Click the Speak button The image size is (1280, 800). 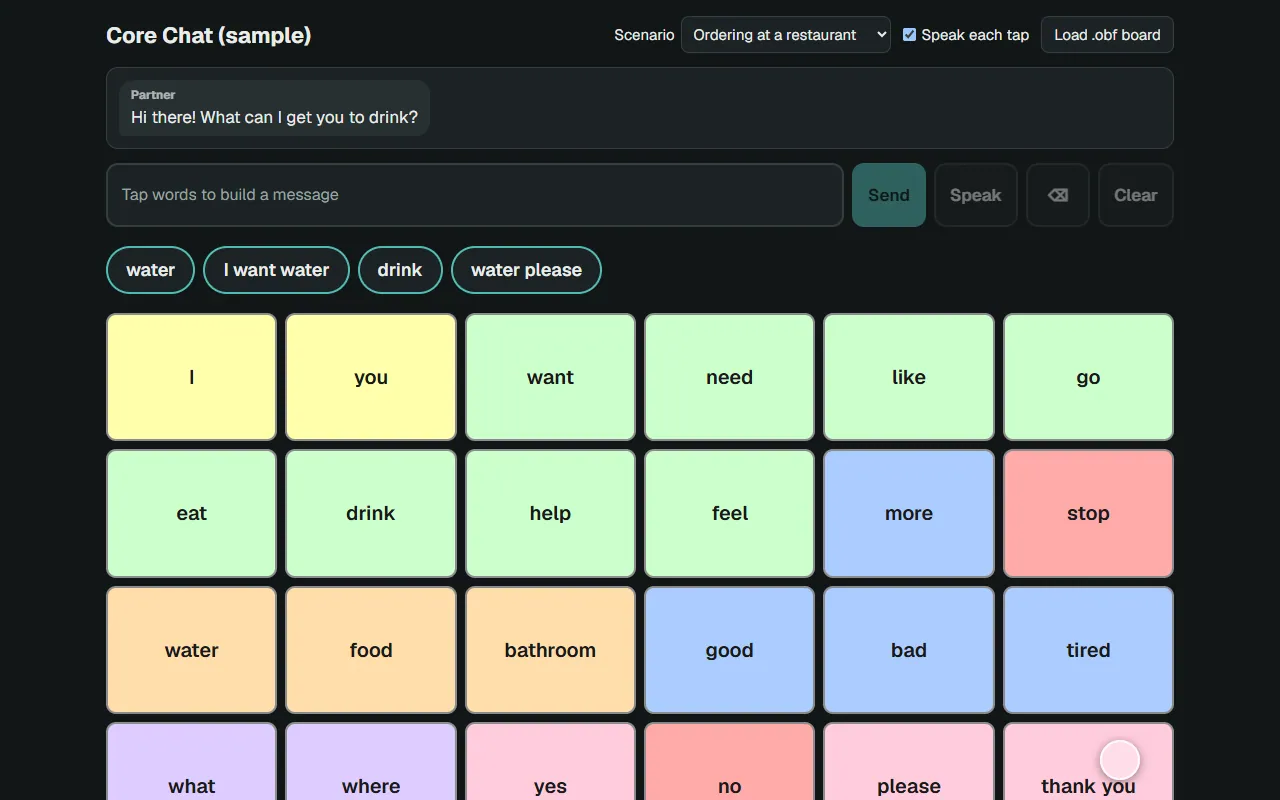click(x=975, y=195)
